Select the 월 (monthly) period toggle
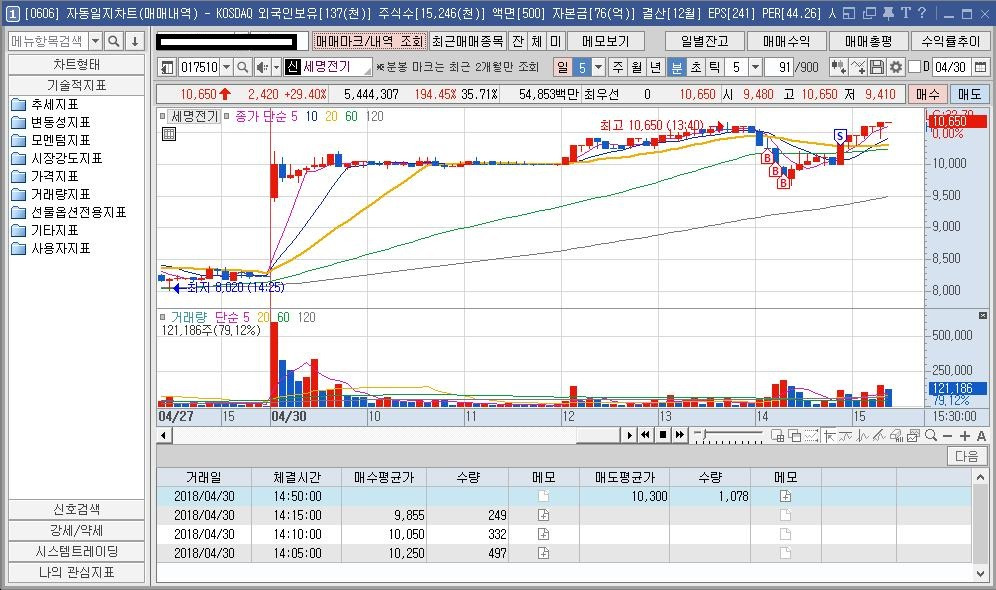Screen dimensions: 996x590 [636, 67]
